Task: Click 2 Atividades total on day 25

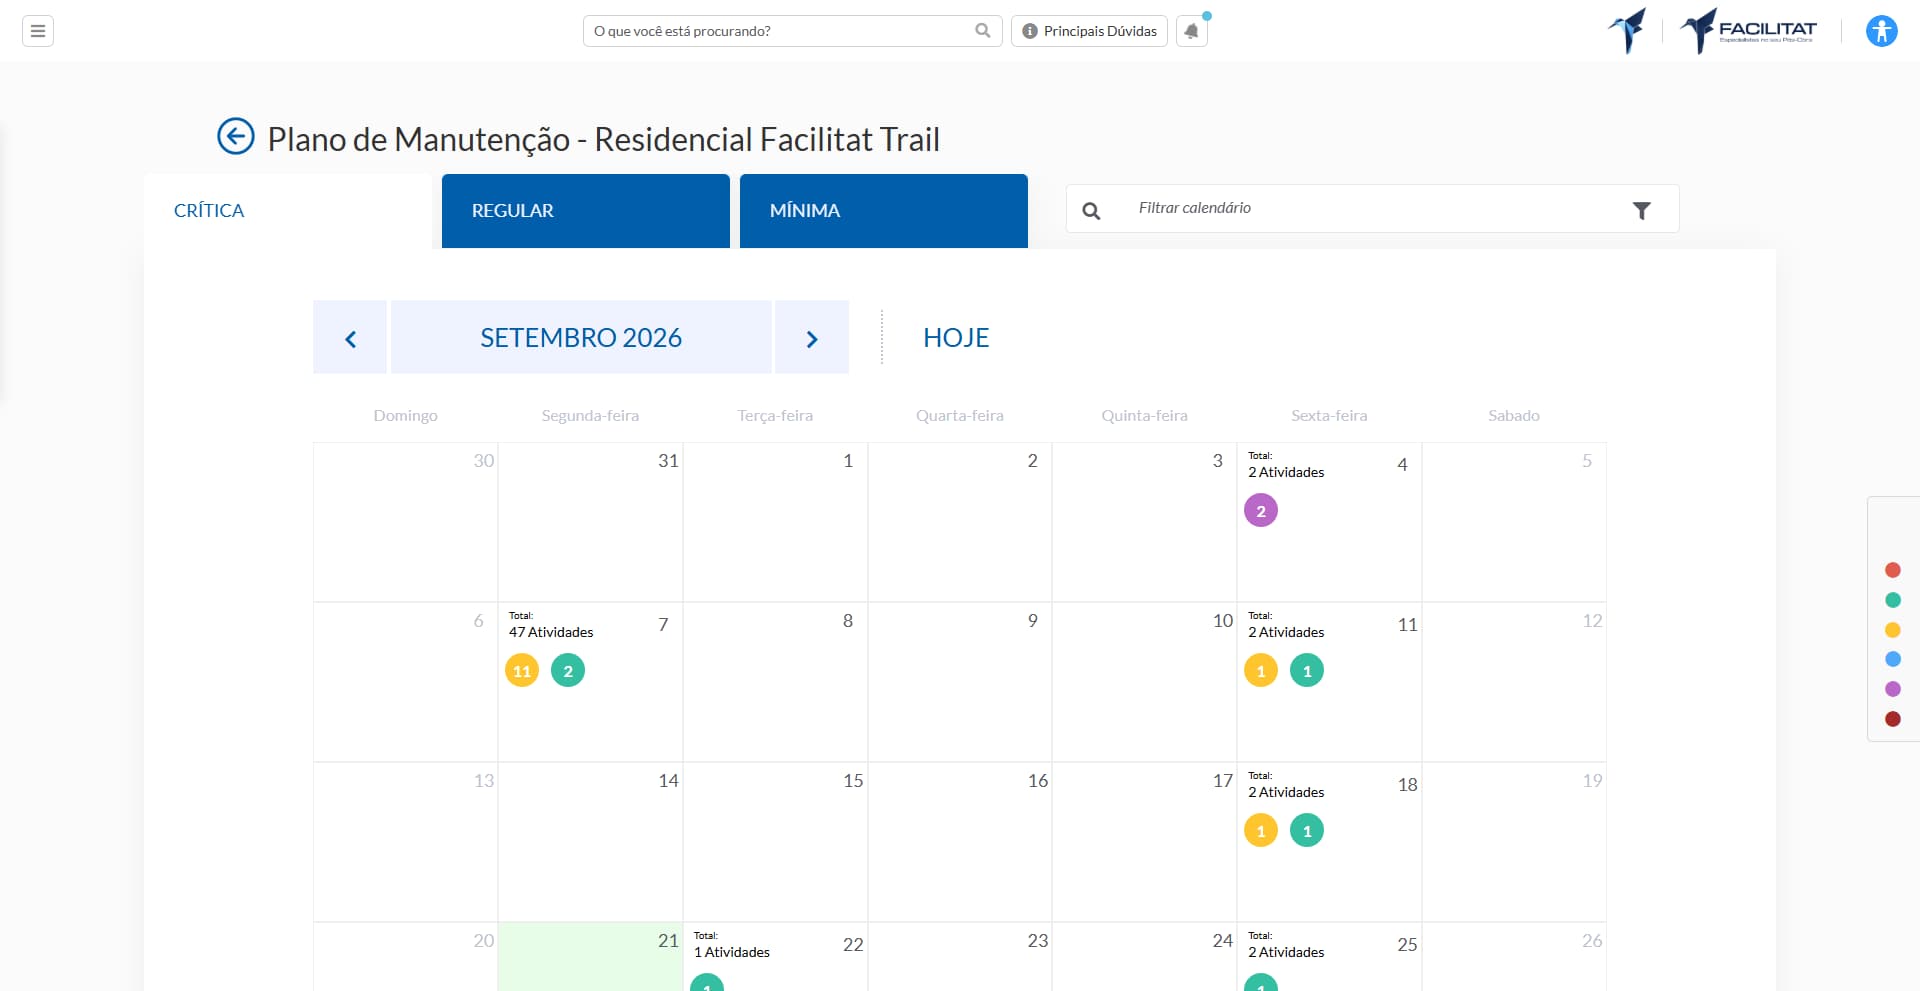Action: pos(1286,952)
